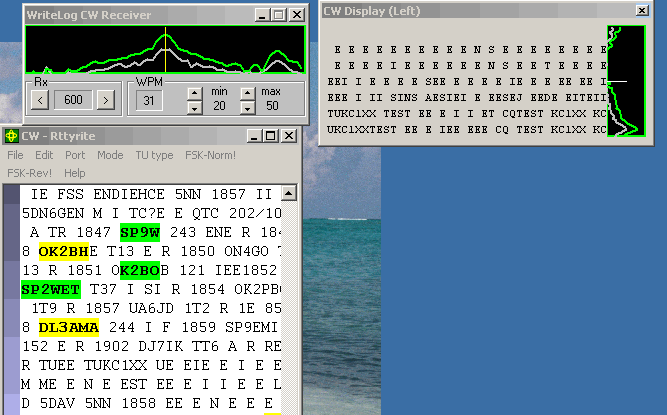
Task: Decrease the Rx frequency with left arrow
Action: click(40, 100)
